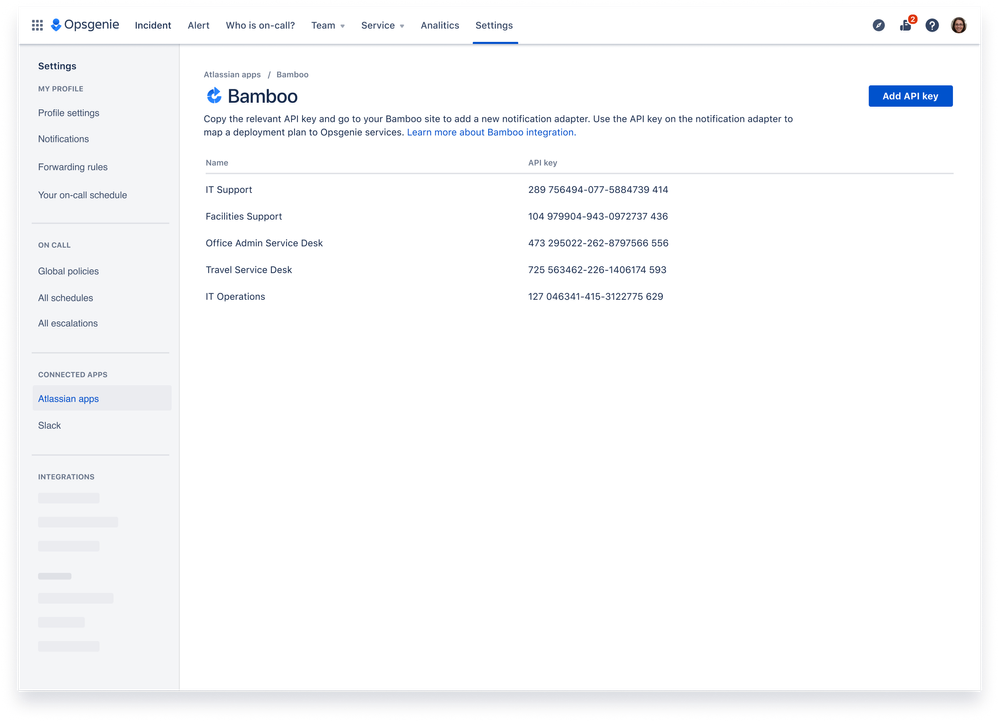Click API key 725 563462-226-1406174 593

pyautogui.click(x=597, y=270)
